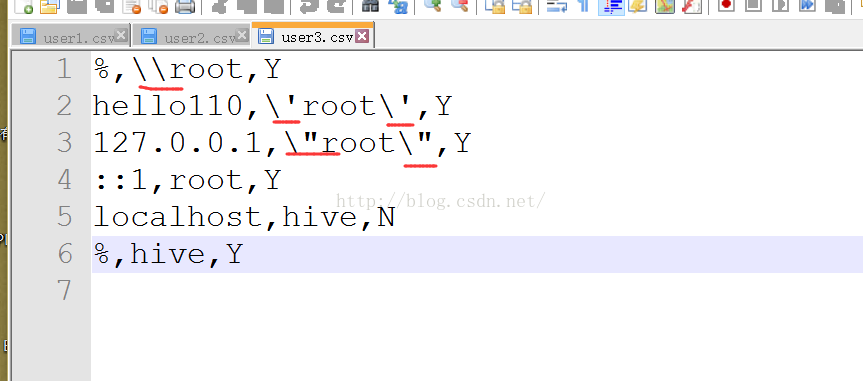Switch to the user1.csv tab

point(70,37)
